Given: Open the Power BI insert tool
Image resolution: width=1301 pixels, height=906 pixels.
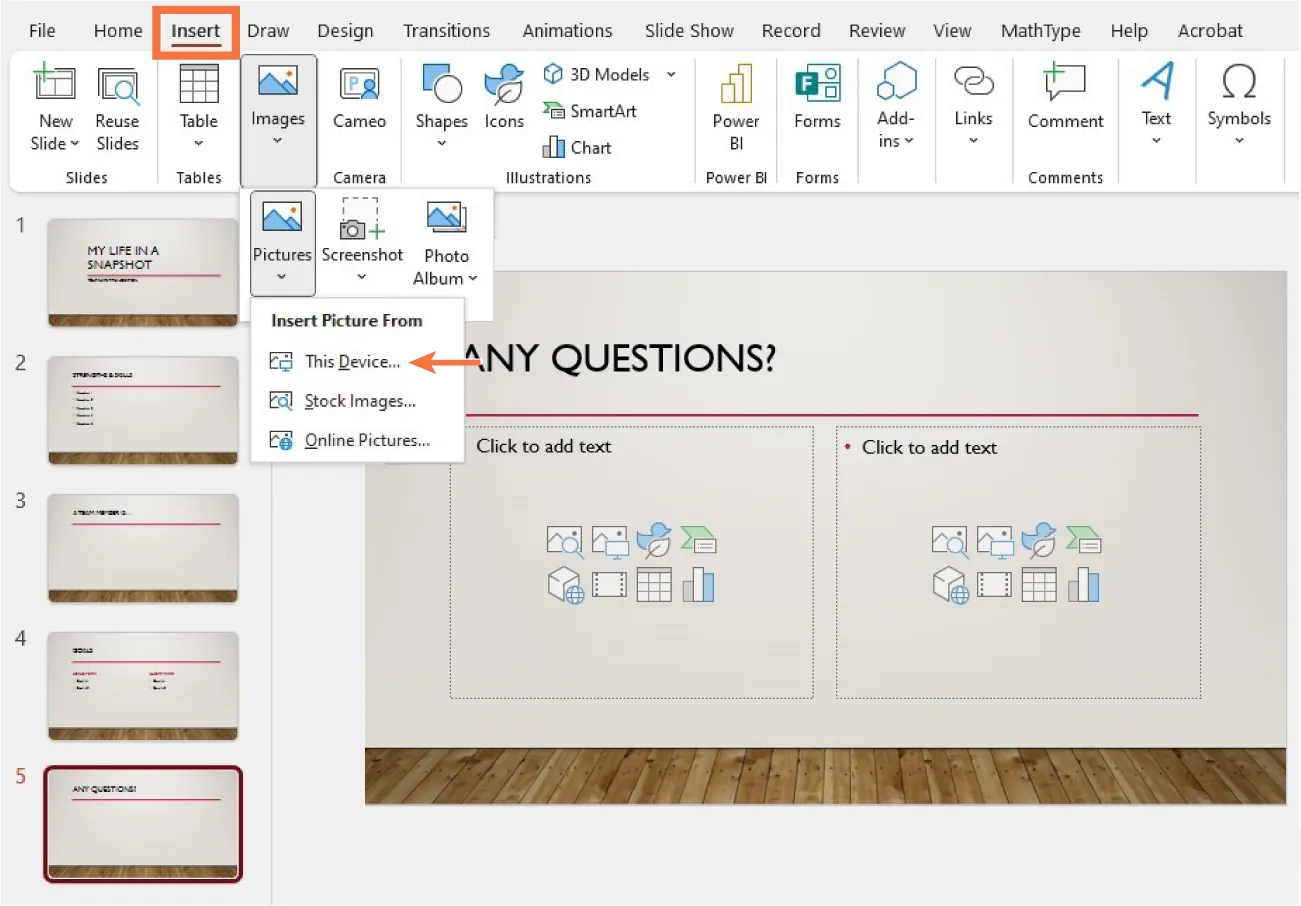Looking at the screenshot, I should tap(735, 105).
